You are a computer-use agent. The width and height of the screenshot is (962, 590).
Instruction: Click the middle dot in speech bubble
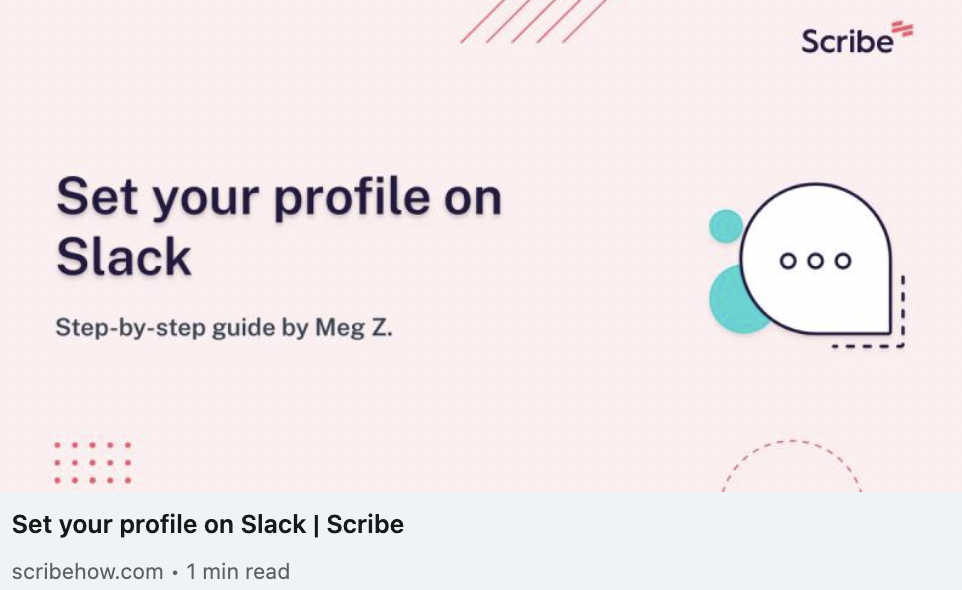pos(815,261)
